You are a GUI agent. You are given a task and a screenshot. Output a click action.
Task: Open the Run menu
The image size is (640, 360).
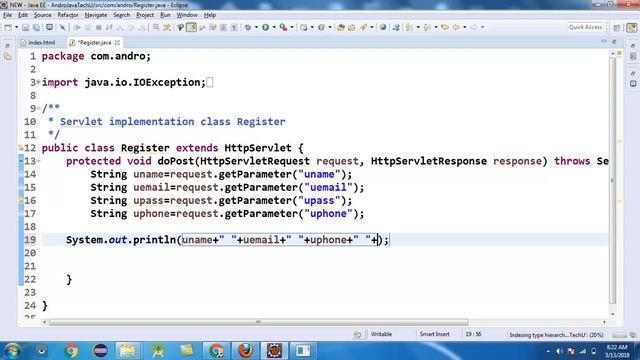(x=165, y=15)
